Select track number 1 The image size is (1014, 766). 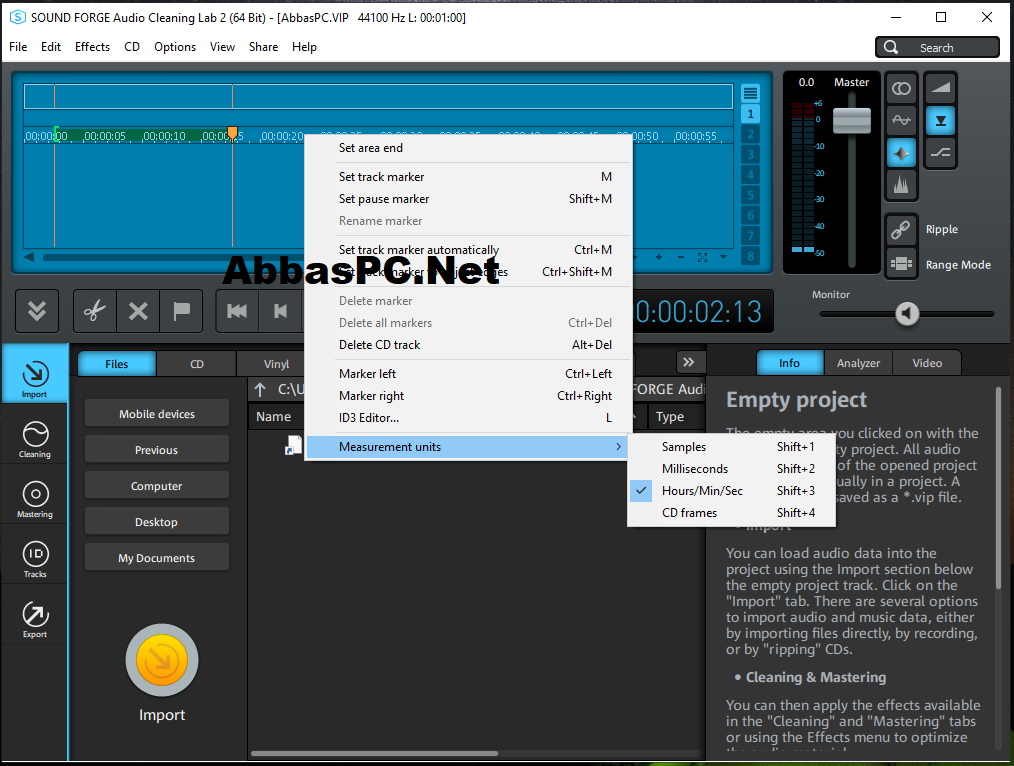coord(750,114)
